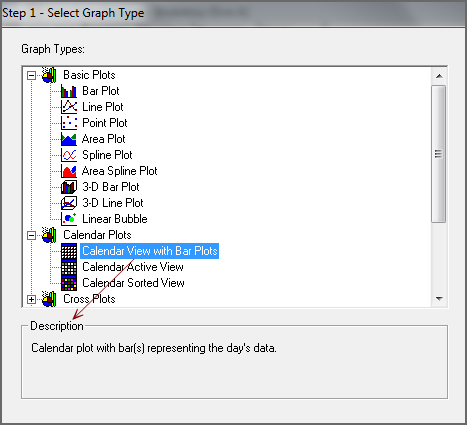Select the Bar Plot icon
This screenshot has height=425, width=467.
pos(69,91)
